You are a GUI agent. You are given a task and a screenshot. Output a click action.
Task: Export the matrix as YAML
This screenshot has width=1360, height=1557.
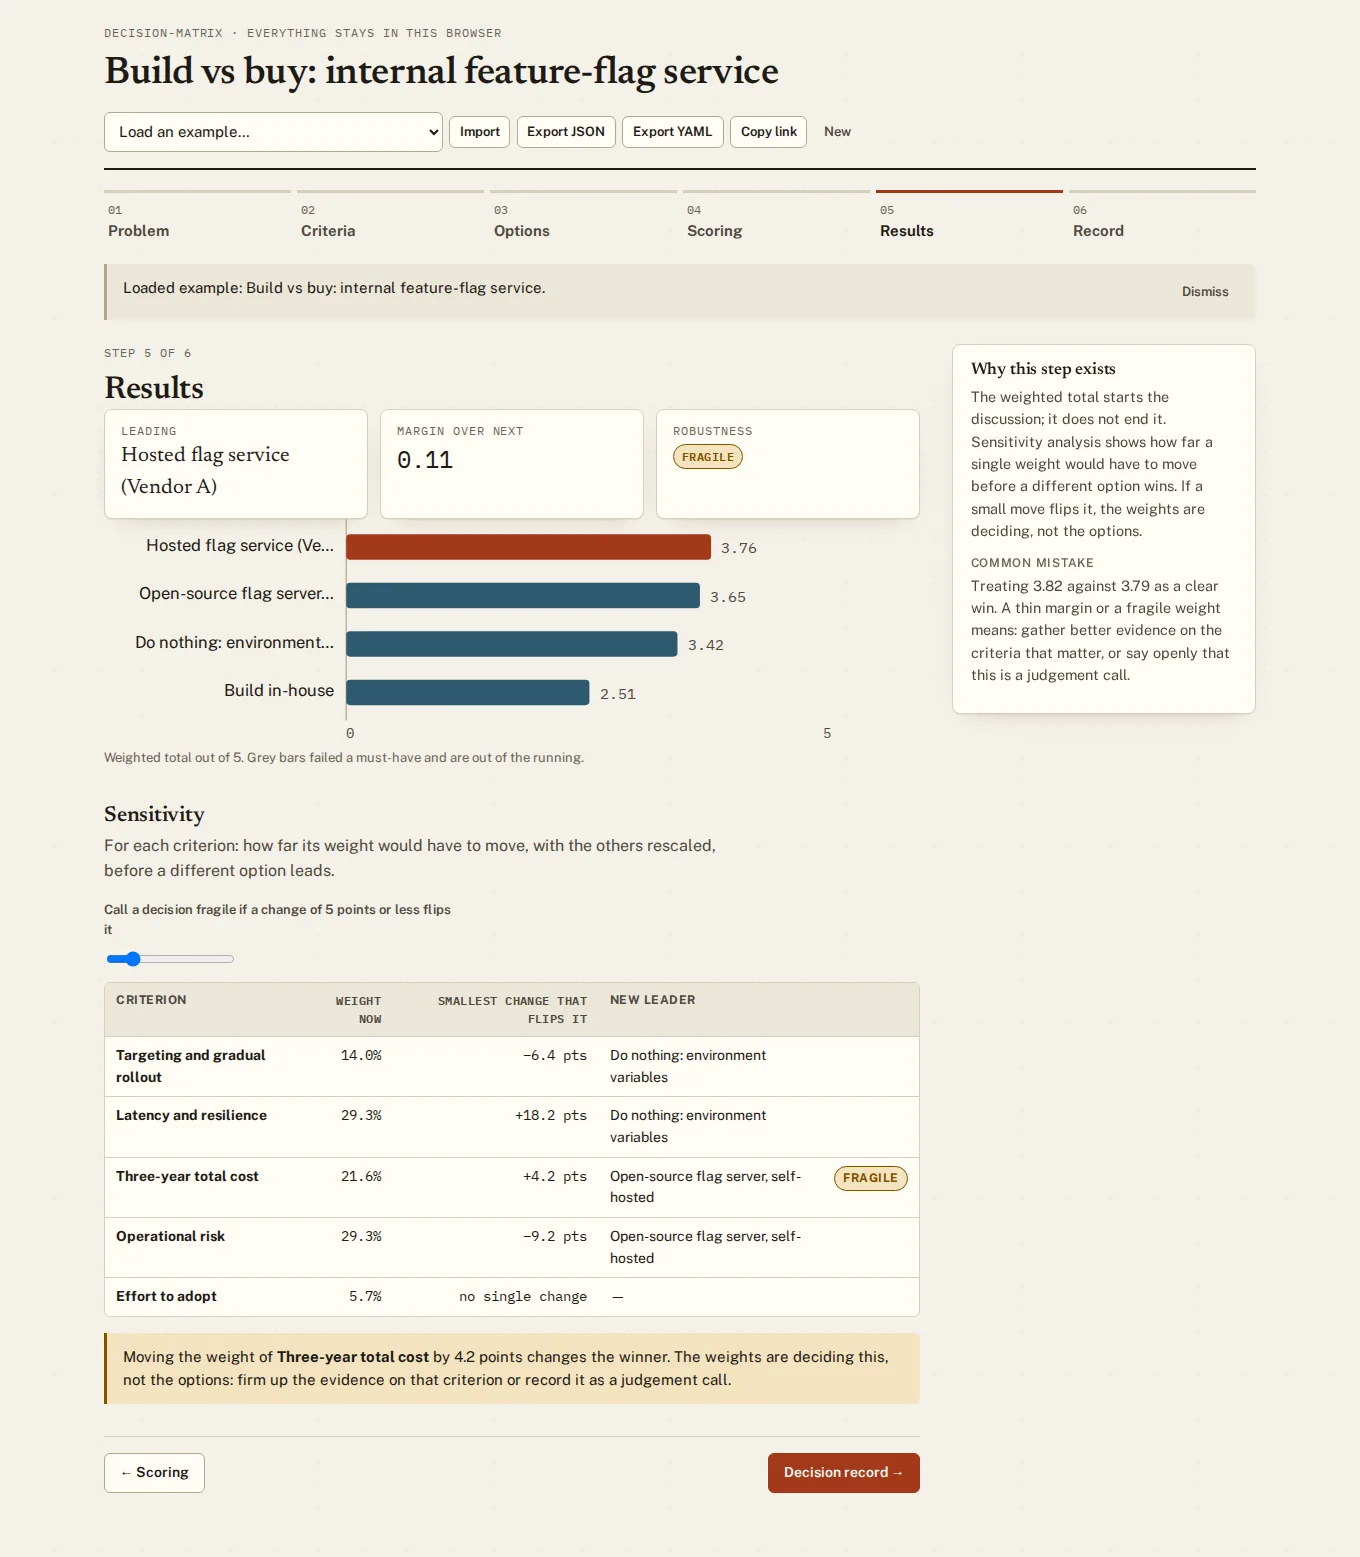(x=673, y=132)
